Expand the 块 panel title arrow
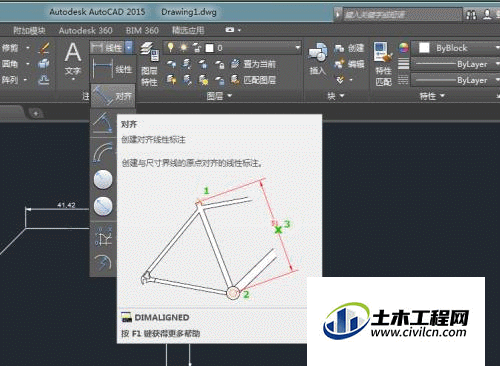This screenshot has height=366, width=500. (x=342, y=96)
